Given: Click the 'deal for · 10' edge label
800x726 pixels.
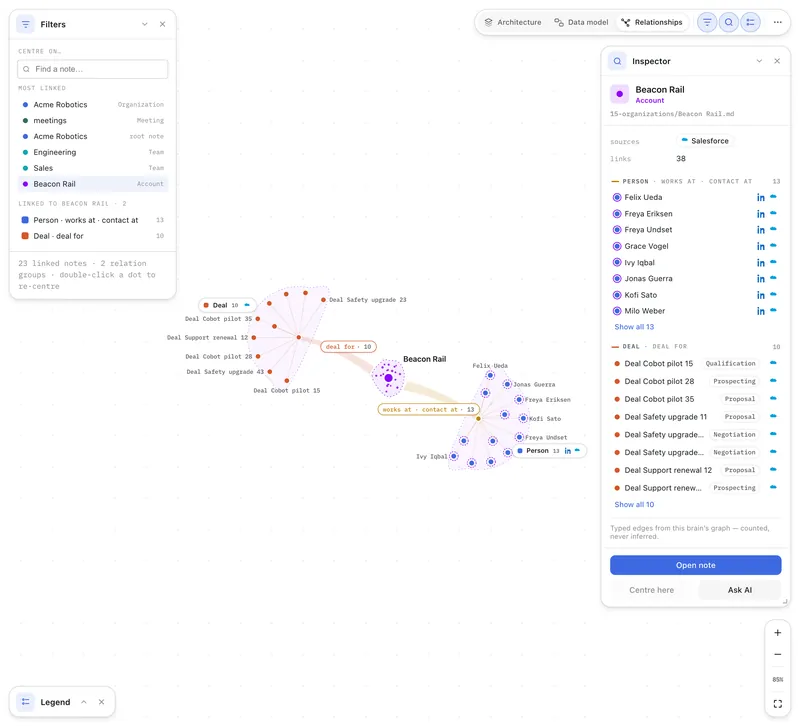Looking at the screenshot, I should click(x=348, y=347).
